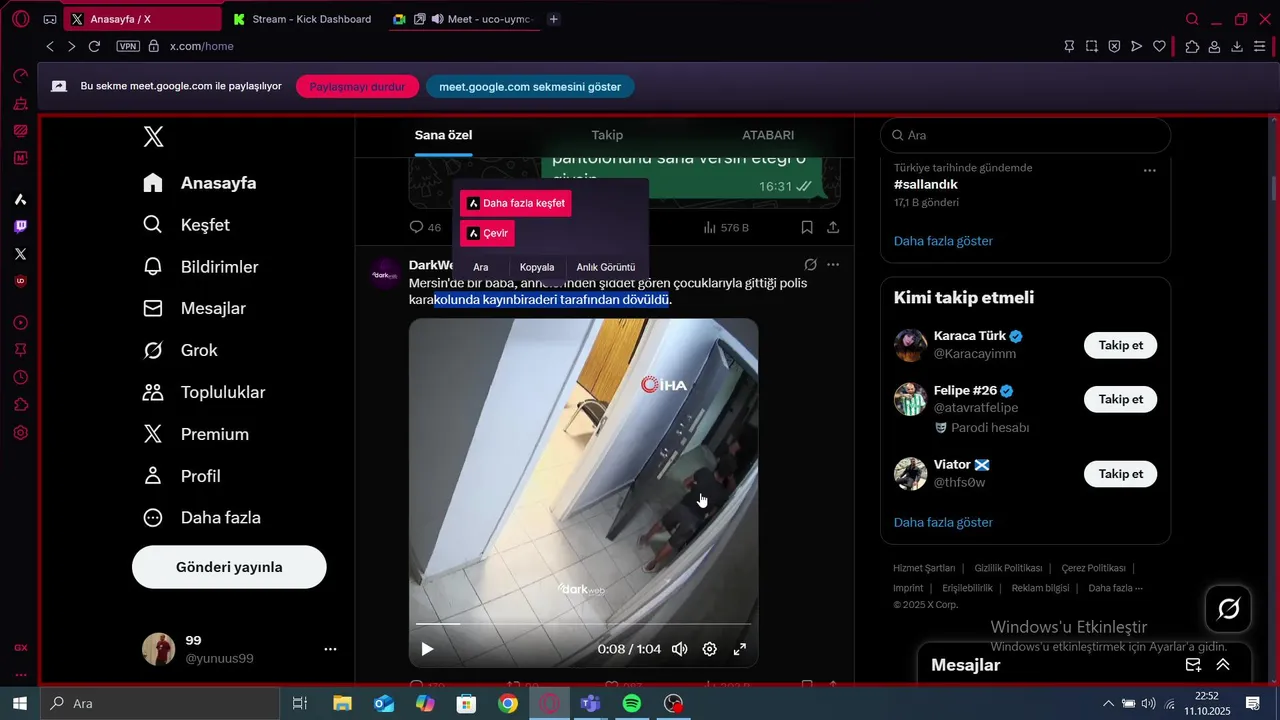Screen dimensions: 1280x720
Task: Click Daha fazla göster under trends
Action: coord(943,241)
